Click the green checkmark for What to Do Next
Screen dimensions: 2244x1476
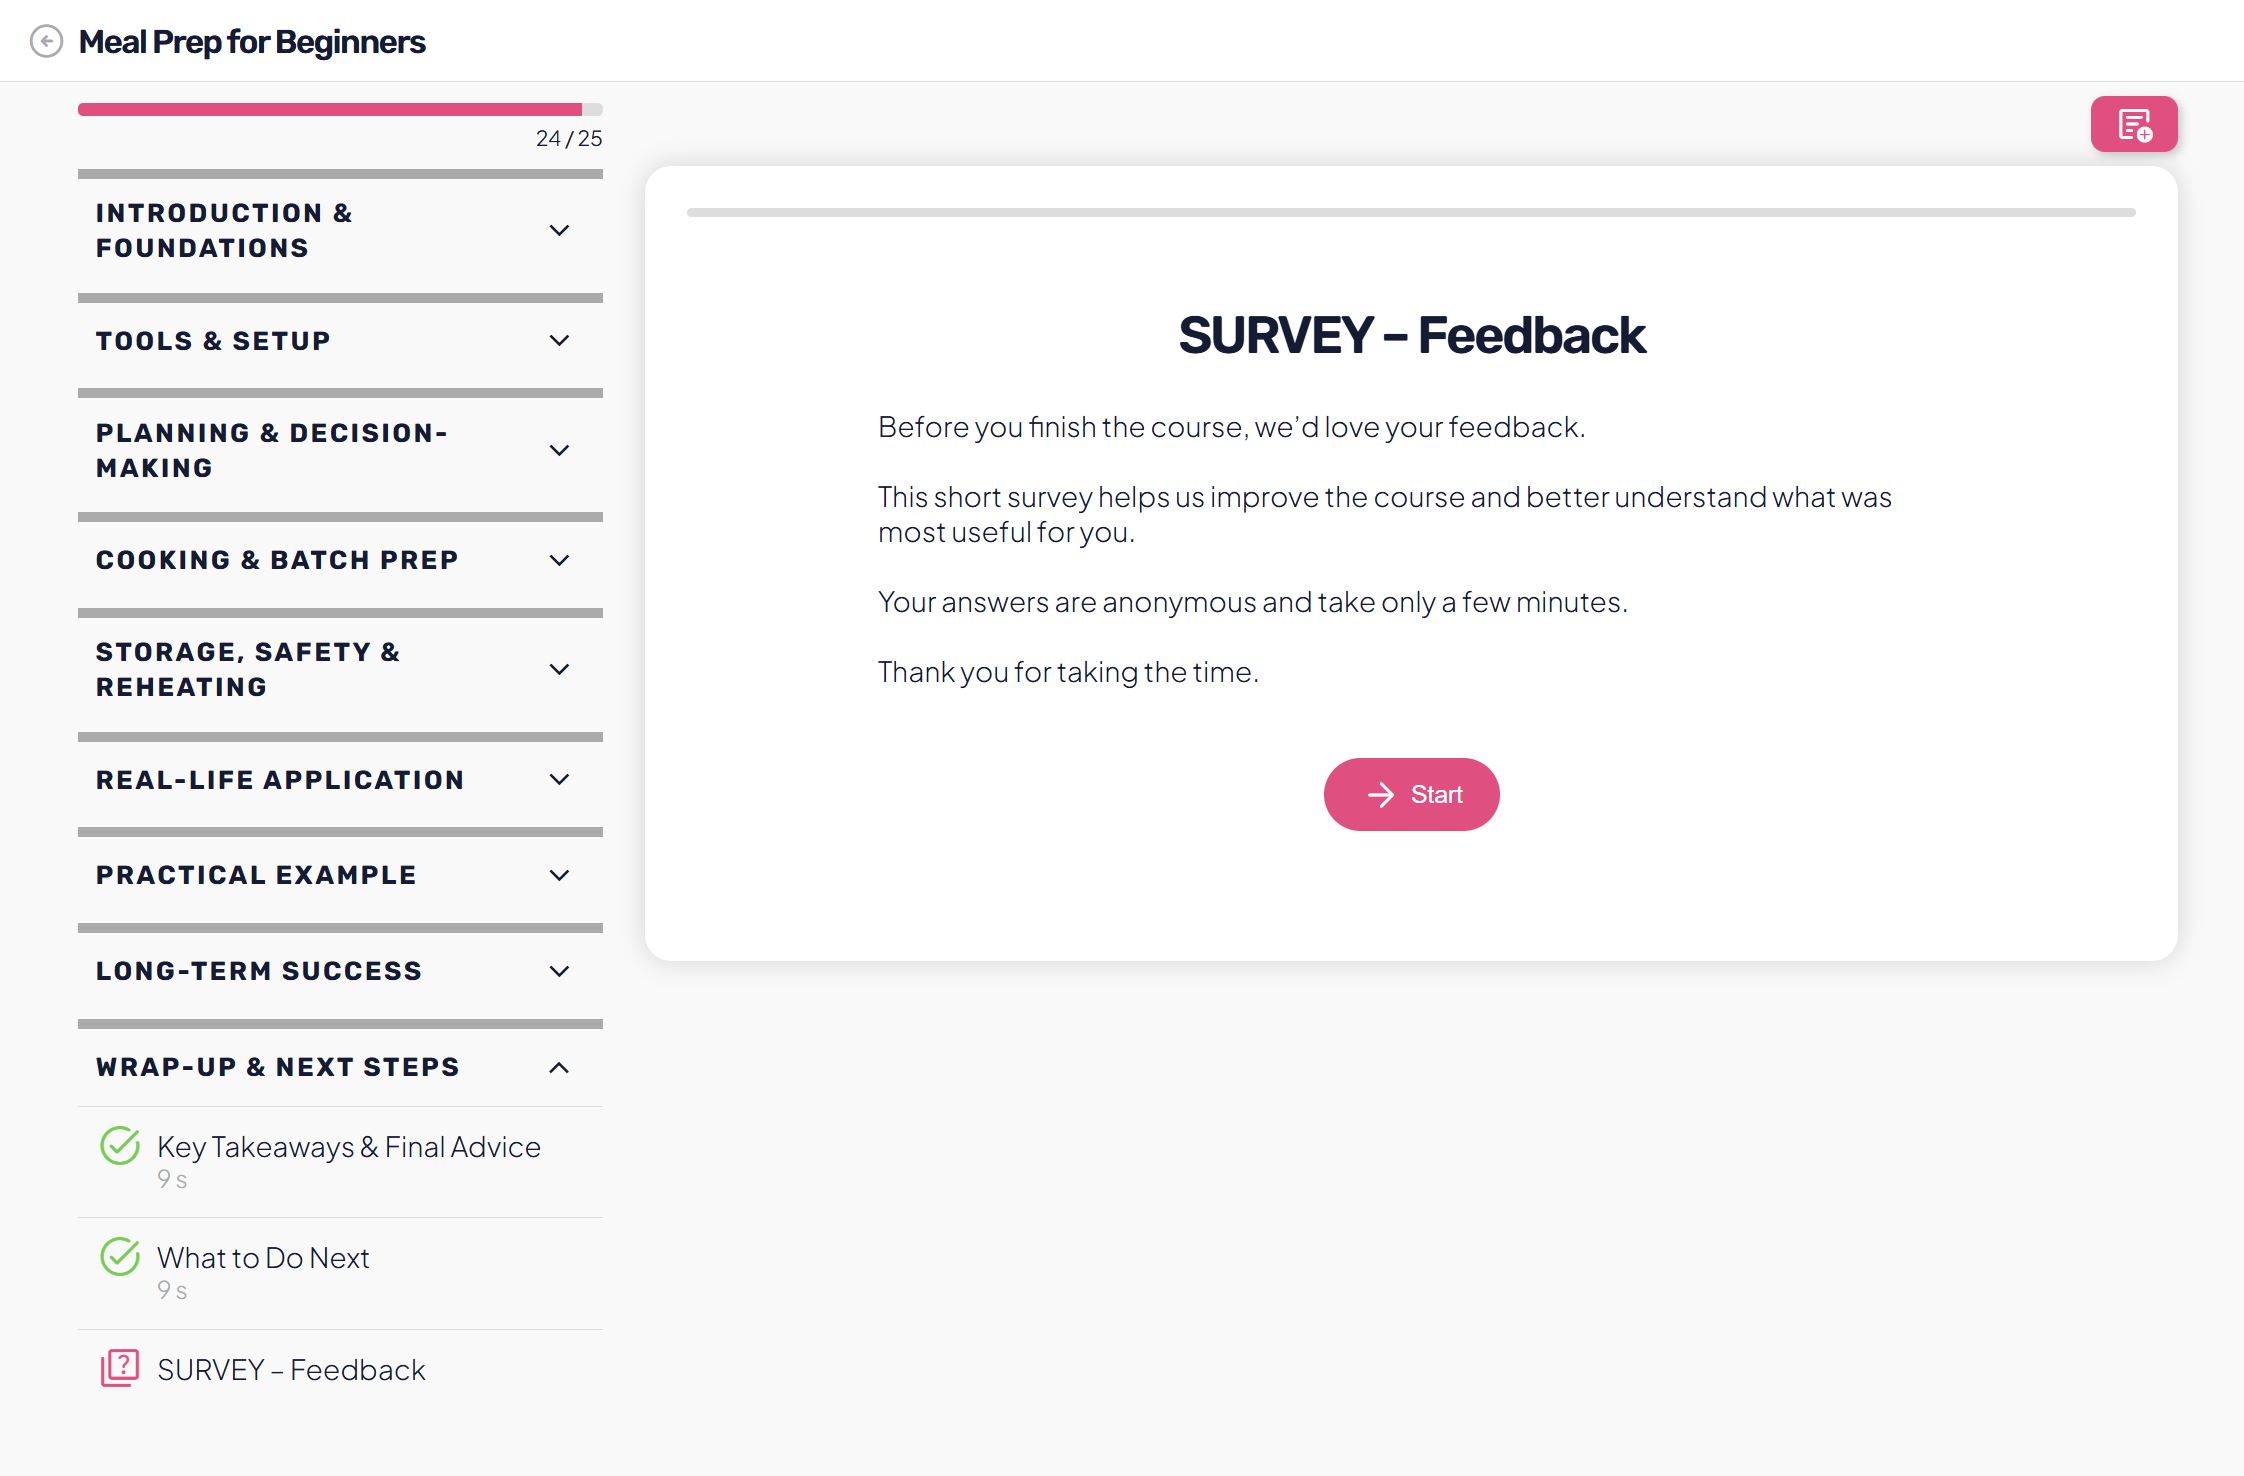click(x=120, y=1257)
